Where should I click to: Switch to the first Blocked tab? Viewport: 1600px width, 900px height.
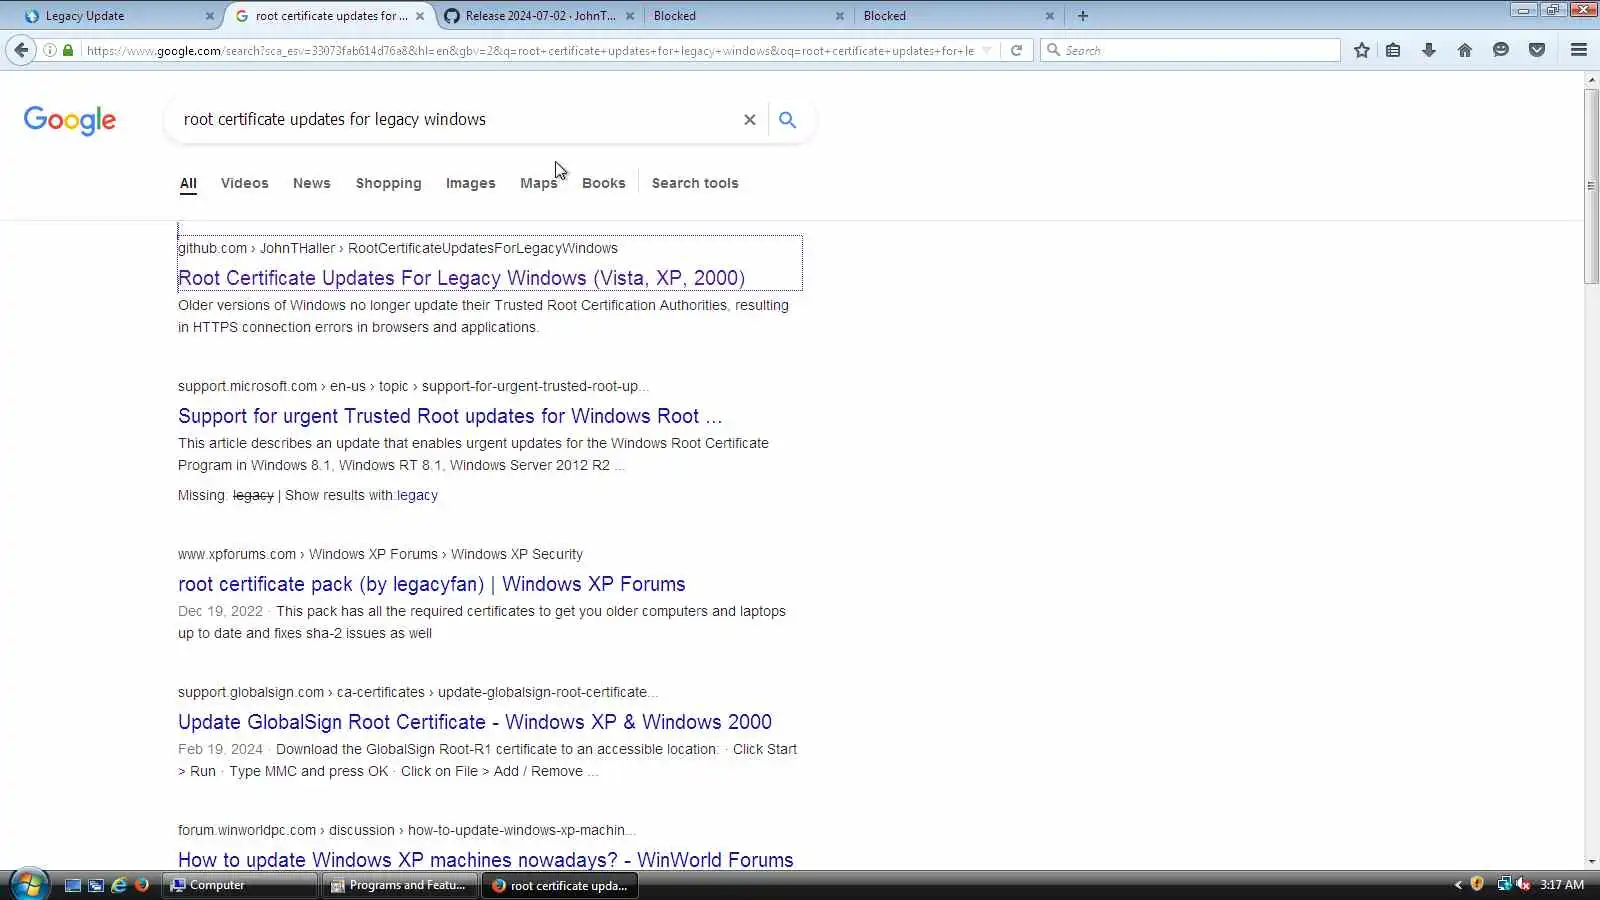point(749,16)
